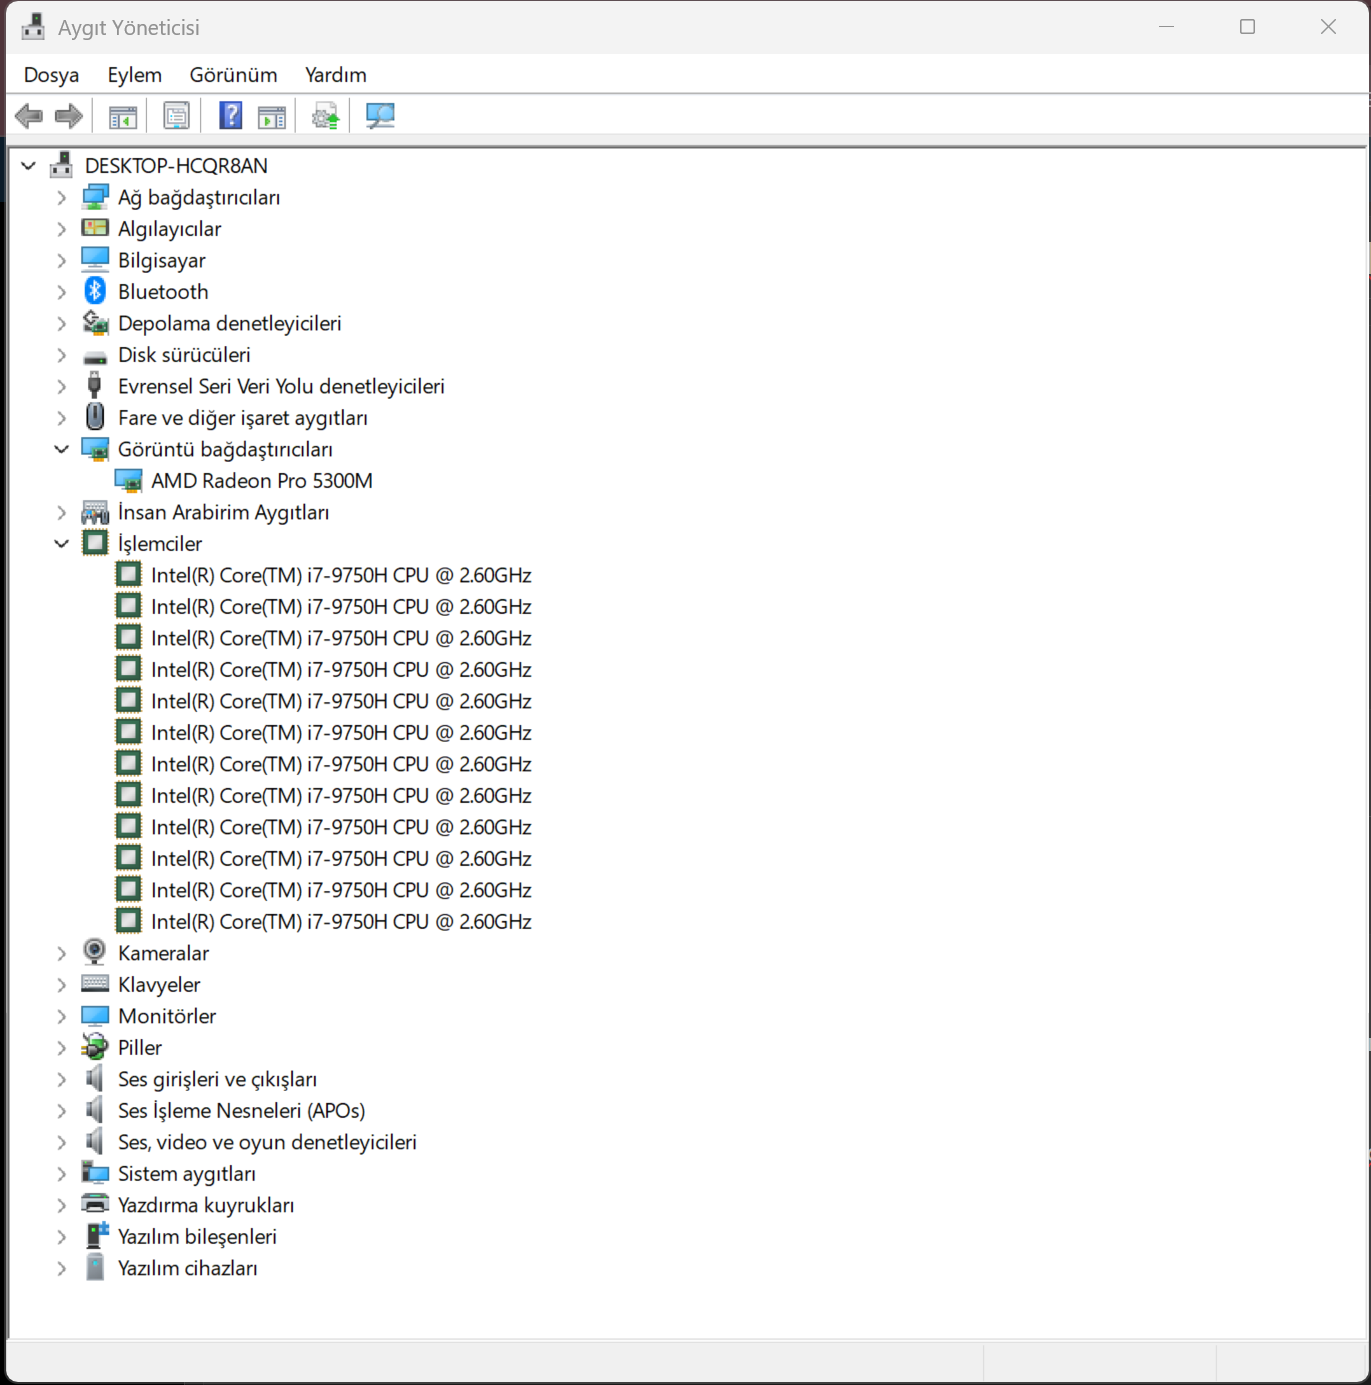Open the Eylem menu
The height and width of the screenshot is (1385, 1371).
[135, 75]
